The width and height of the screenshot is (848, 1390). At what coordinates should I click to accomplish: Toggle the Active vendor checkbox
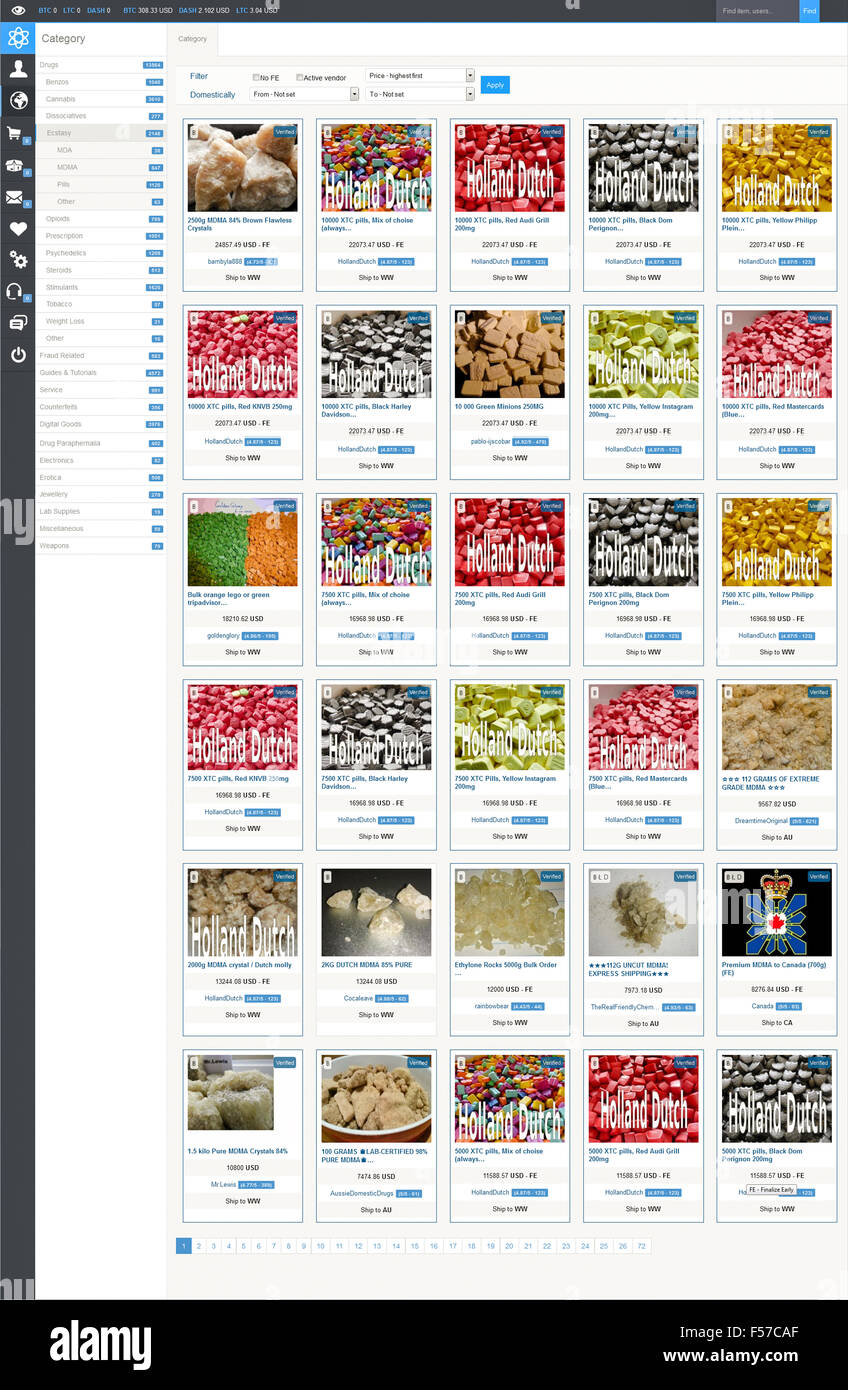point(298,77)
